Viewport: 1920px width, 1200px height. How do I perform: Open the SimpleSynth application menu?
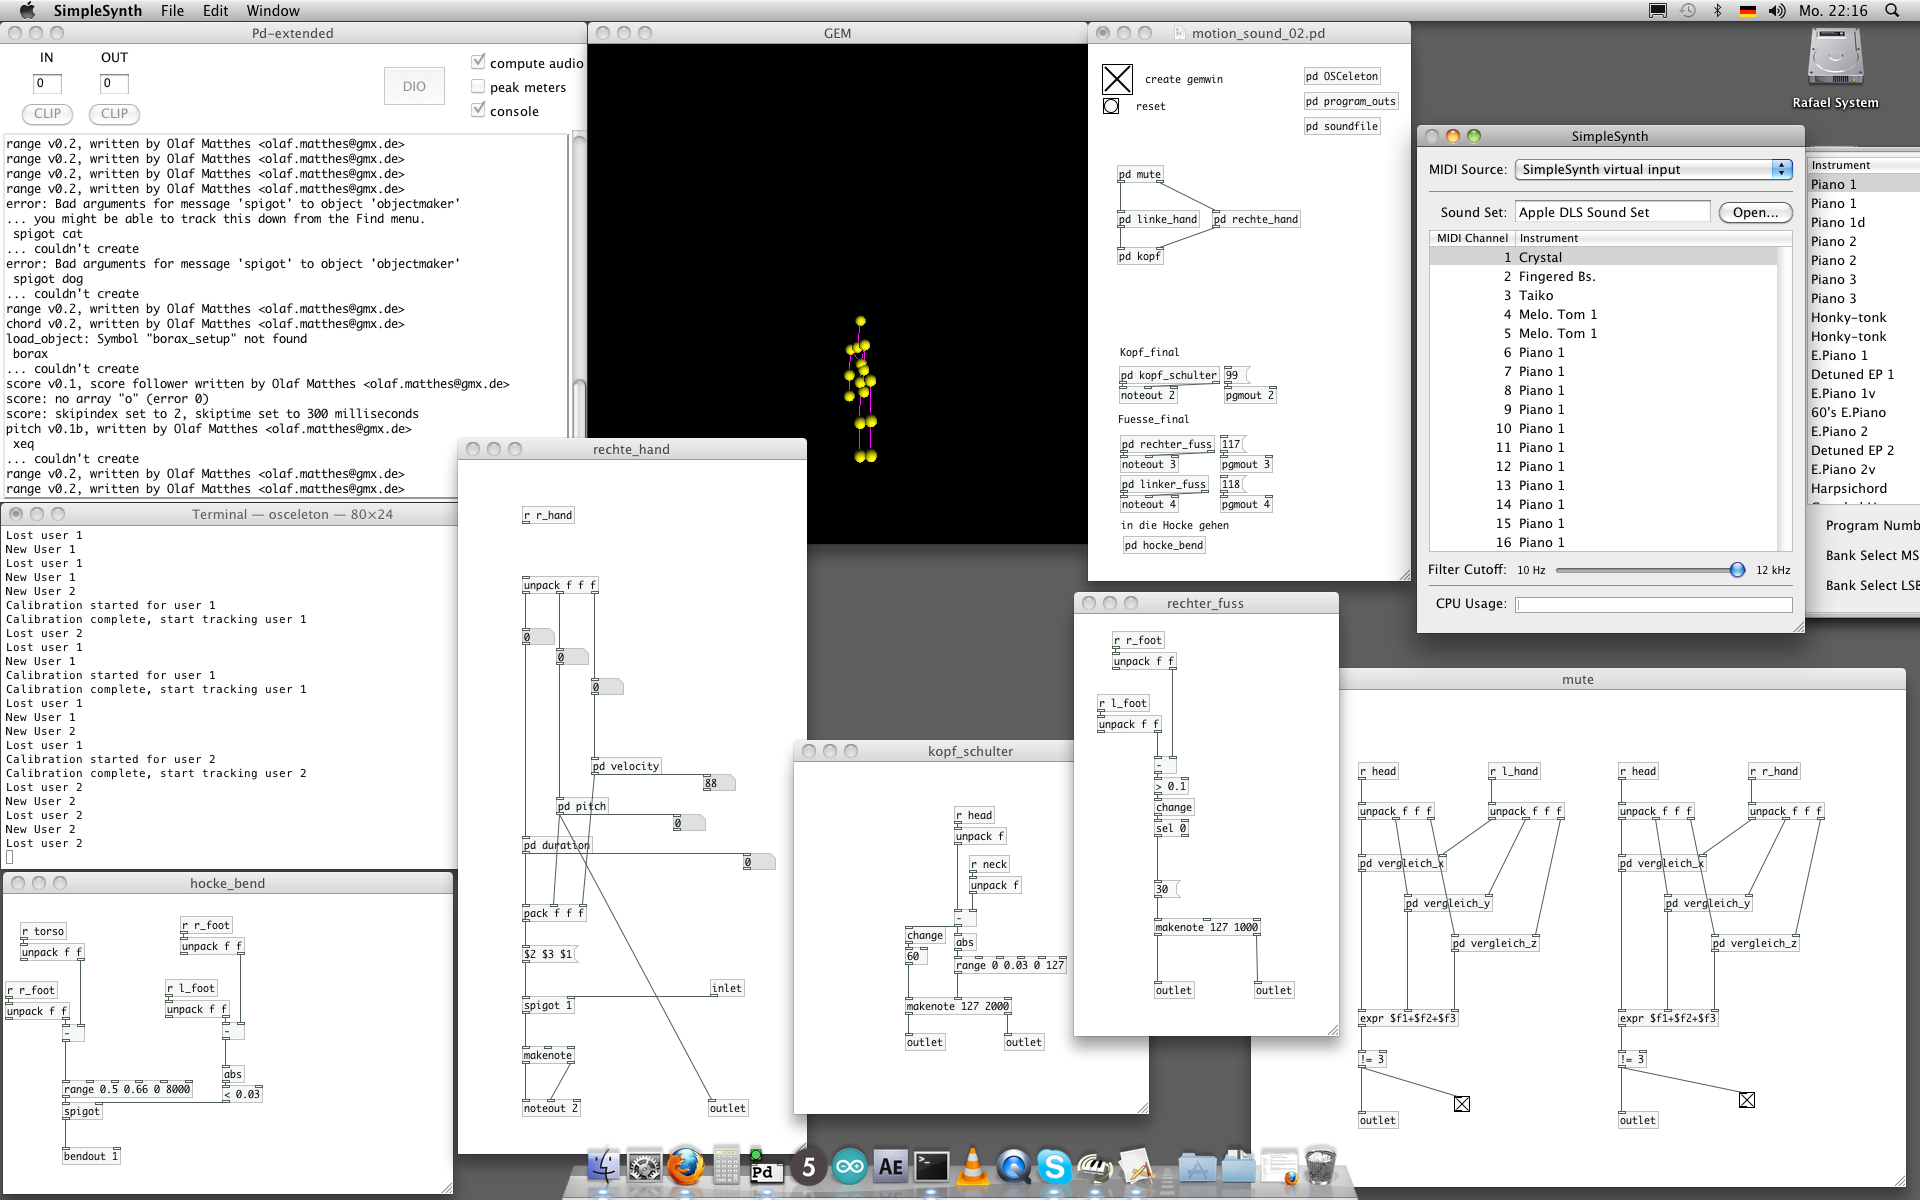[x=97, y=10]
